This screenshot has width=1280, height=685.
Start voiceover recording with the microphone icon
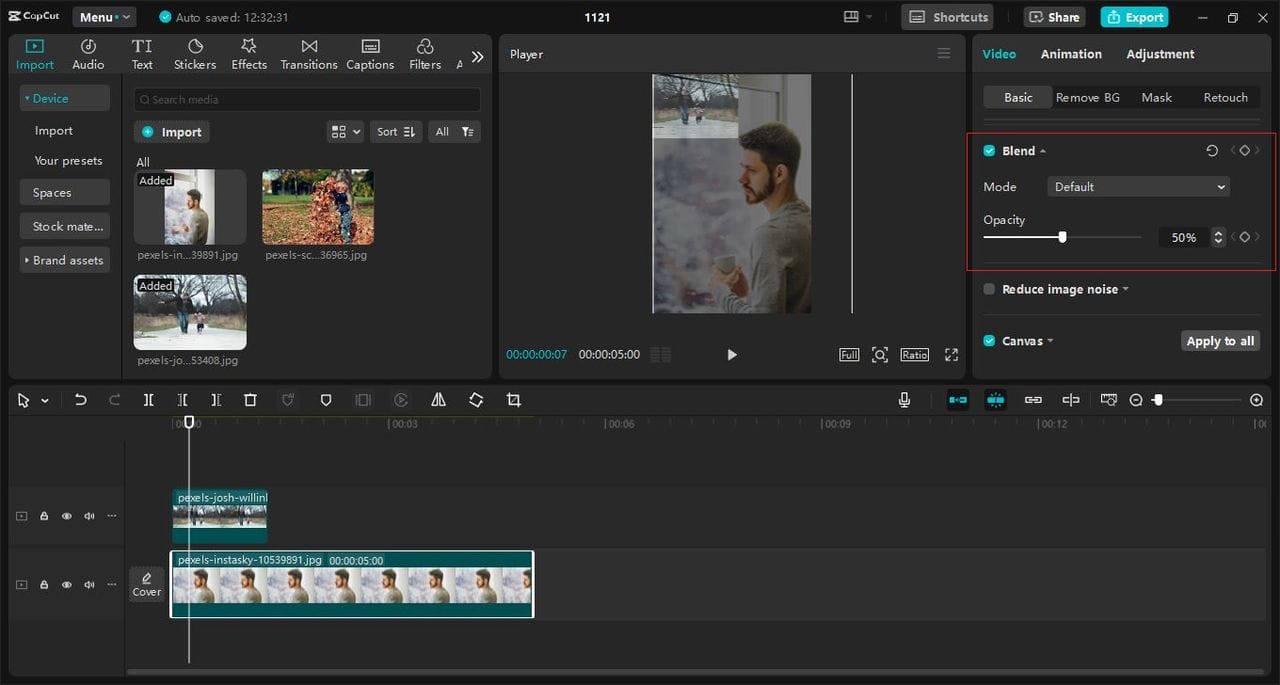click(x=904, y=400)
